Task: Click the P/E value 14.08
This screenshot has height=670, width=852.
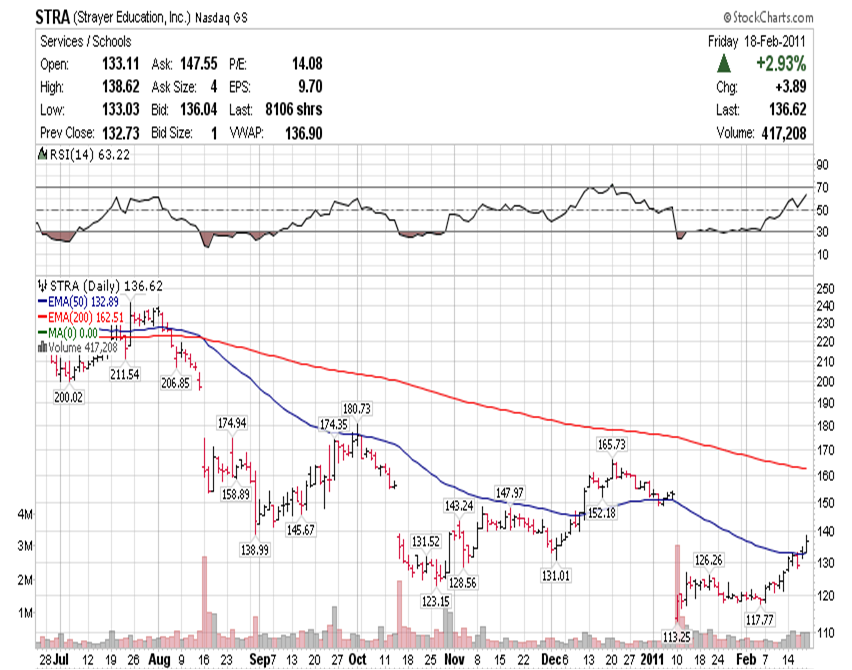Action: (307, 64)
